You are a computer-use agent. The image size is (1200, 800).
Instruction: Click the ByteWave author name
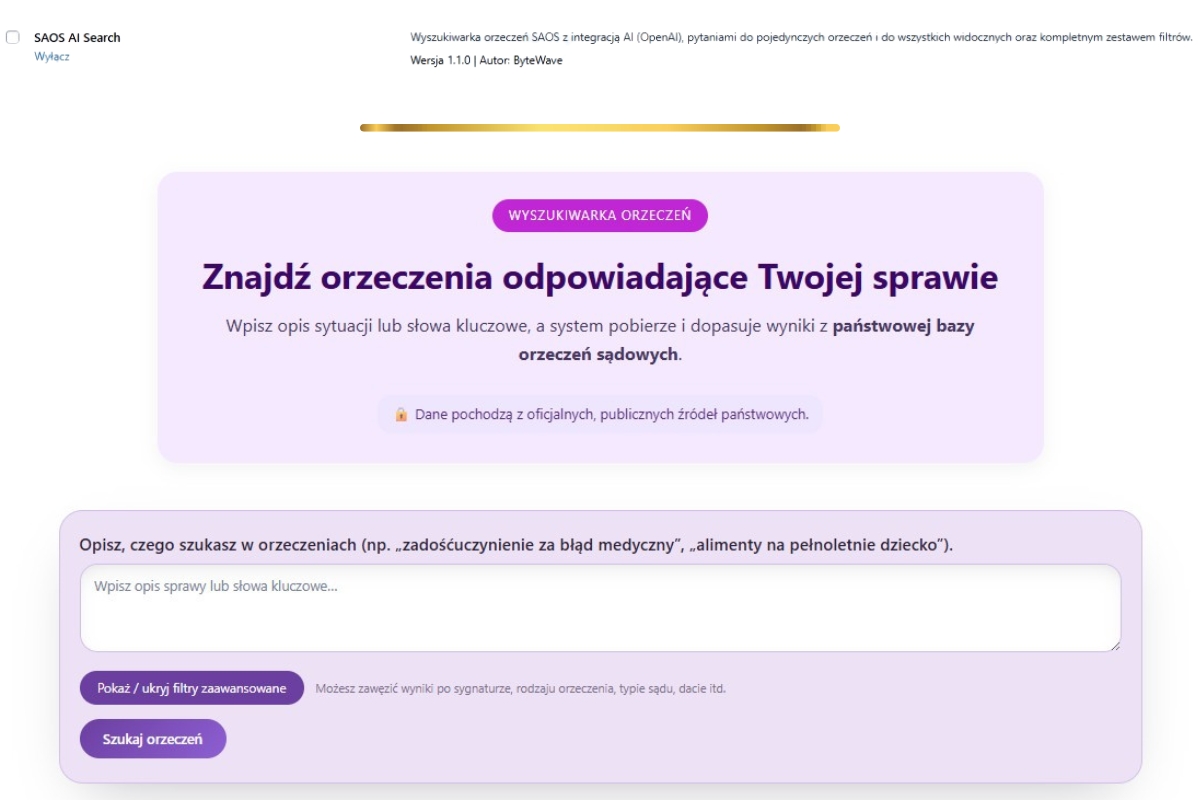(537, 60)
